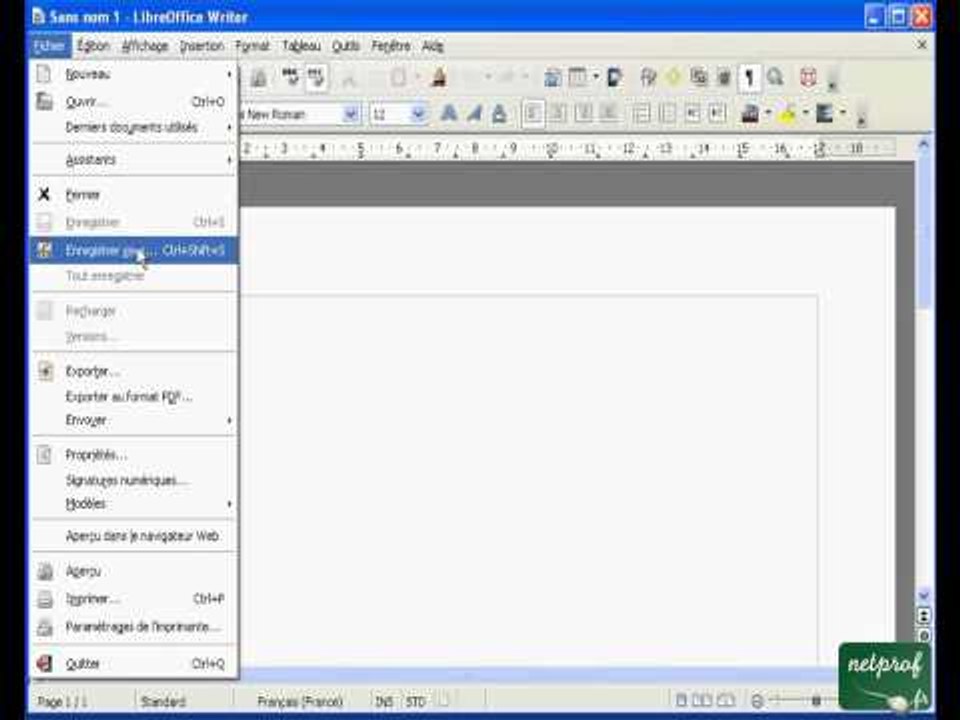
Task: Open the Data Sources toolbar icon
Action: (724, 78)
